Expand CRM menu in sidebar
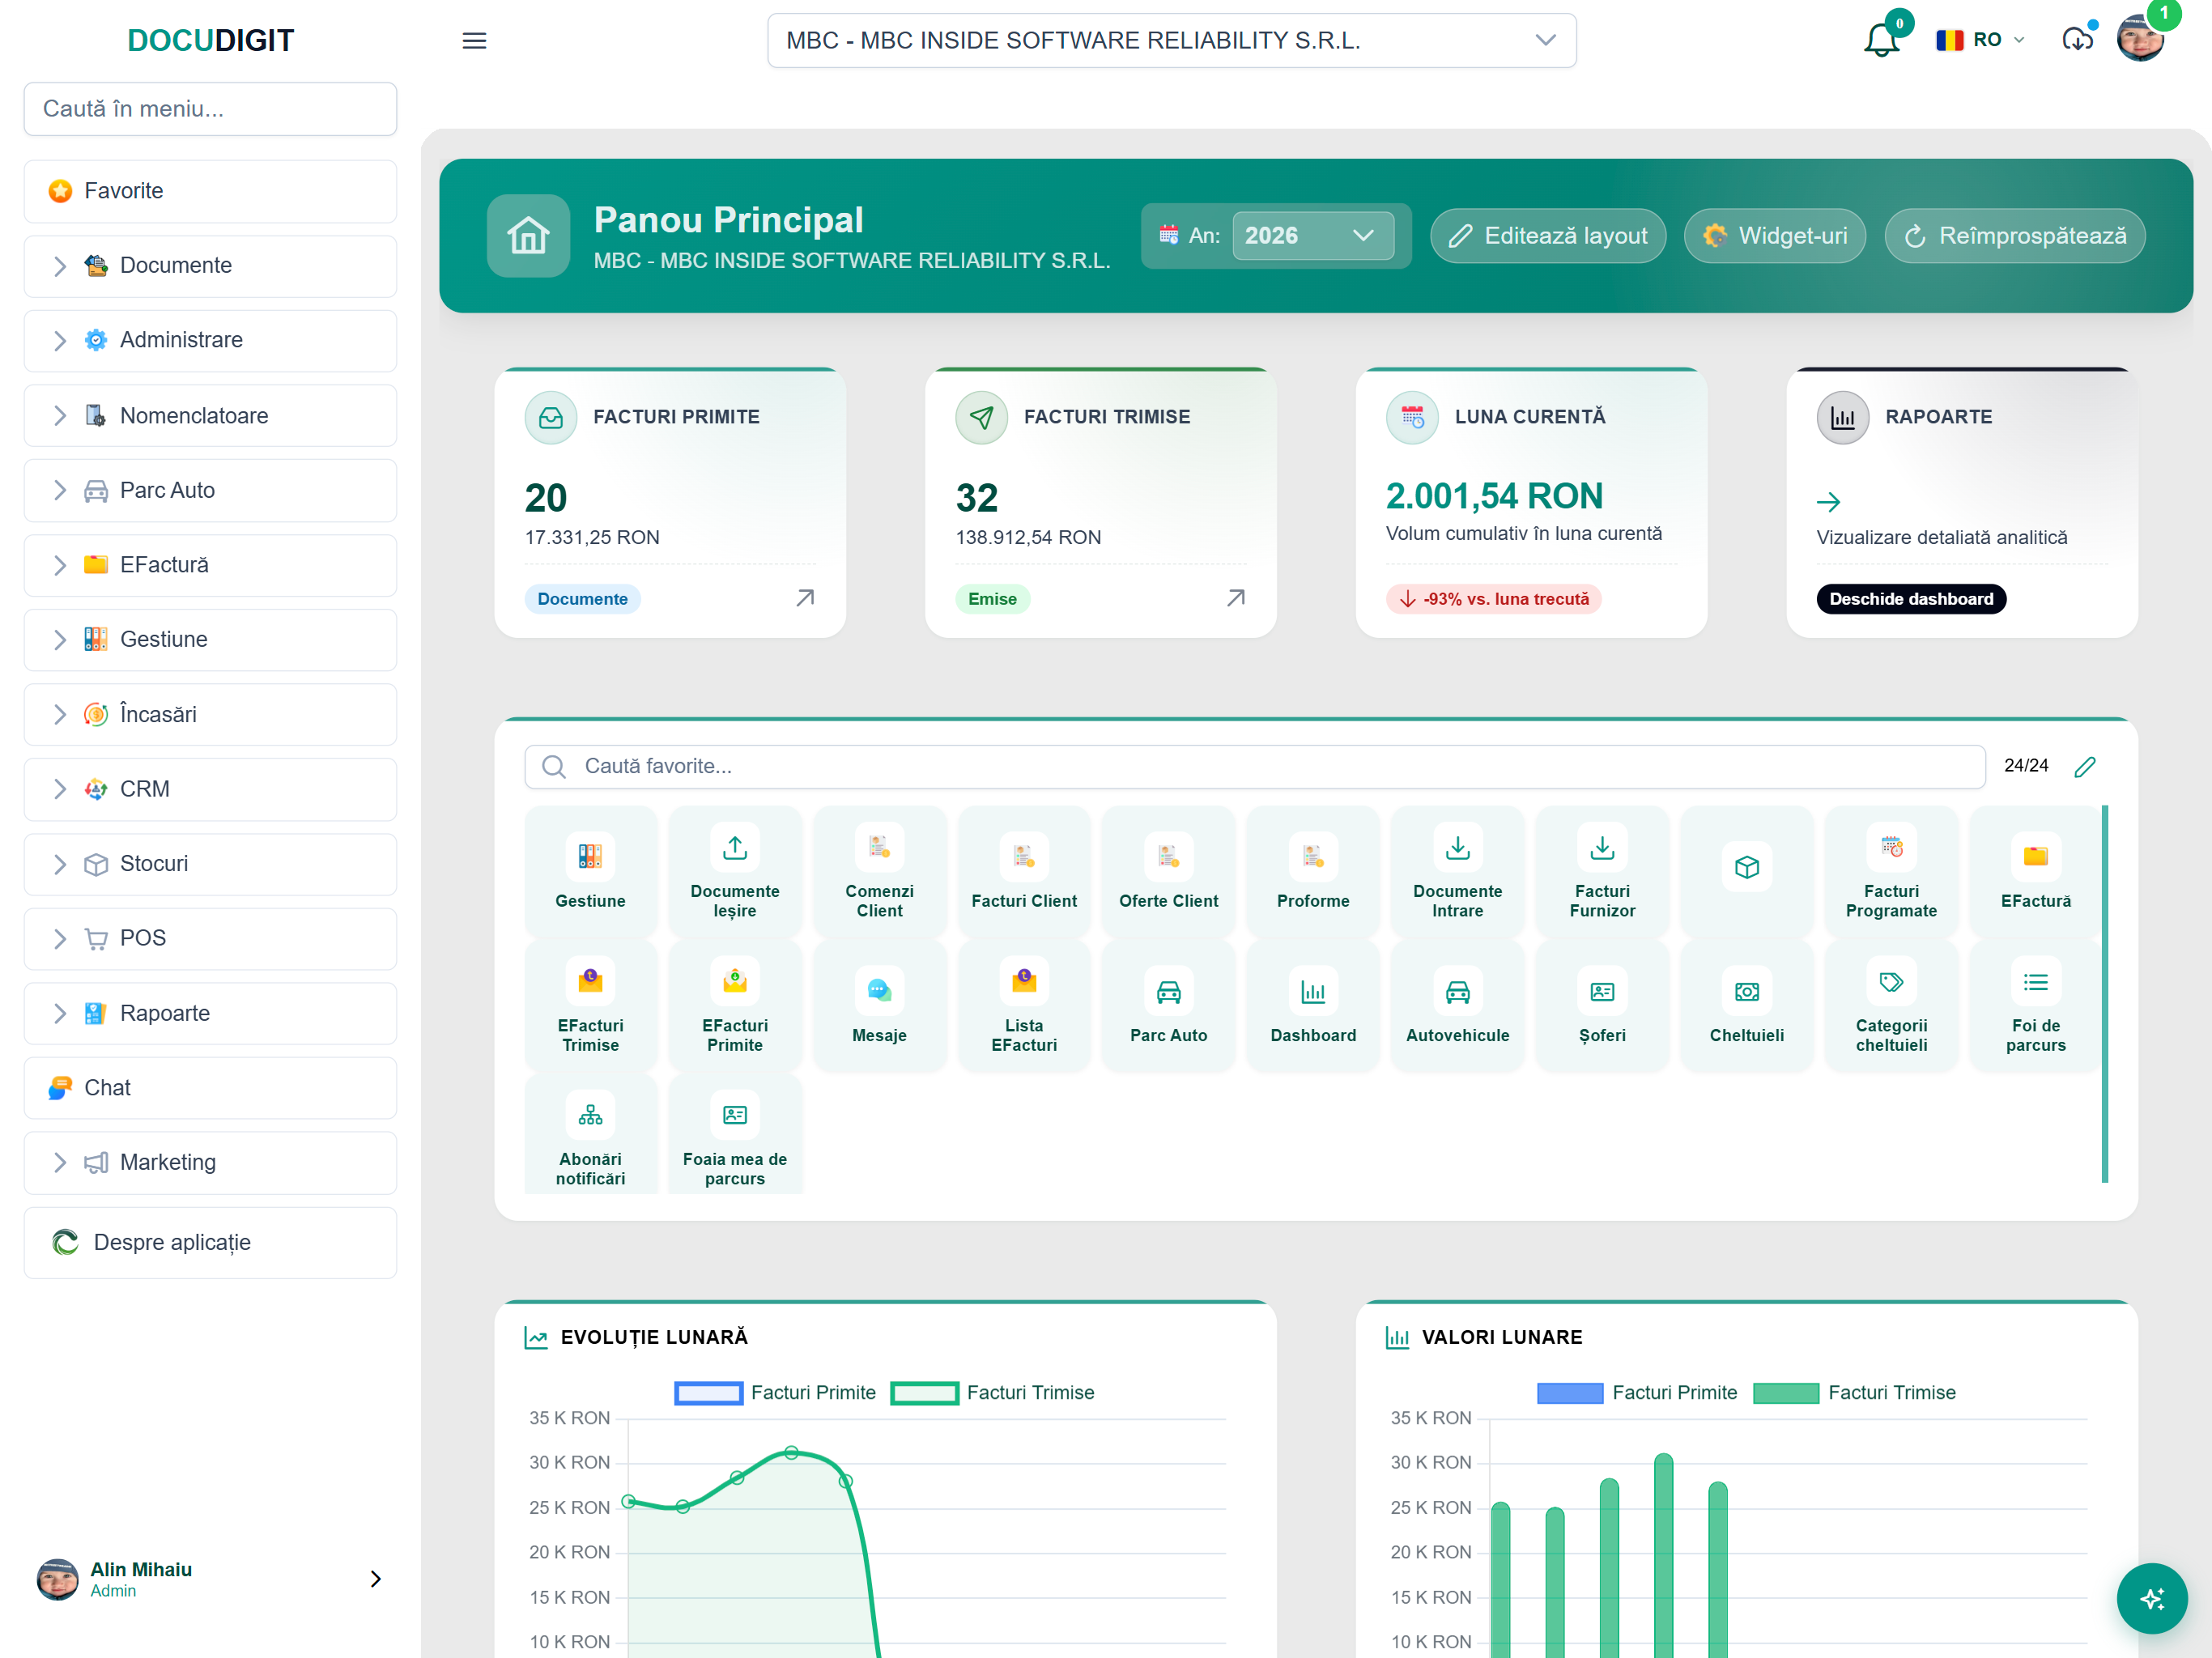This screenshot has height=1658, width=2212. point(210,789)
